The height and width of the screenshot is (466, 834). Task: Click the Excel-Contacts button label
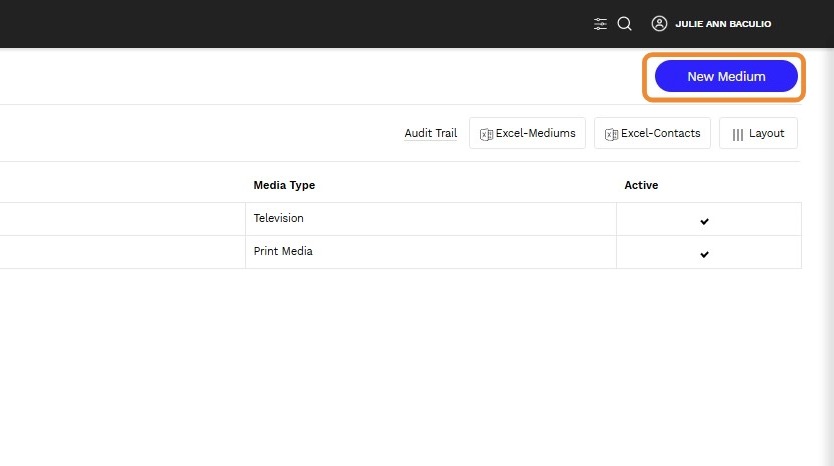tap(660, 133)
